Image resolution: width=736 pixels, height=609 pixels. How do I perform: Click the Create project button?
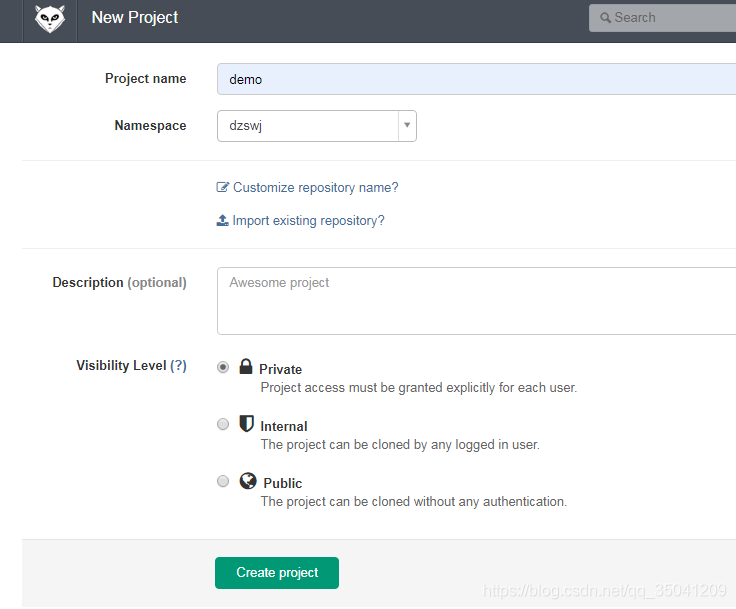(277, 573)
